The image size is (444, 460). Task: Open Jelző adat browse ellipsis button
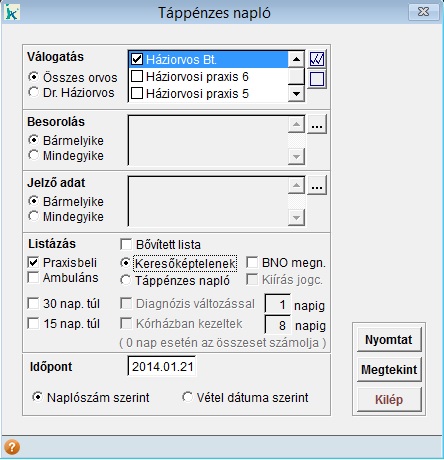coord(317,186)
